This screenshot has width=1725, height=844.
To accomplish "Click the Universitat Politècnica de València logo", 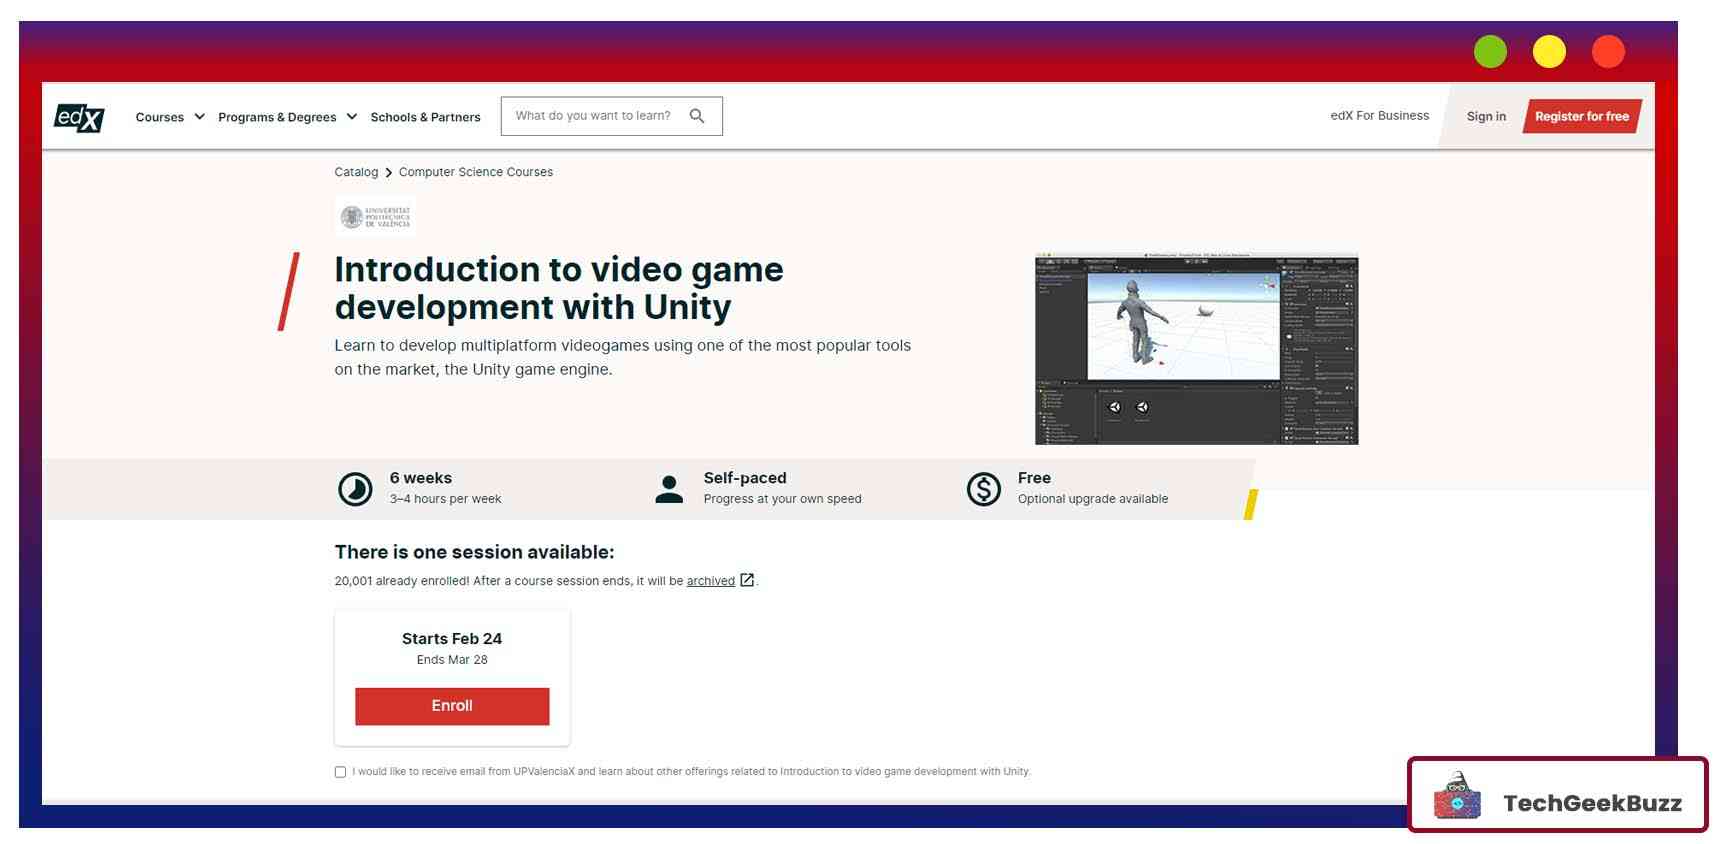I will click(x=375, y=217).
